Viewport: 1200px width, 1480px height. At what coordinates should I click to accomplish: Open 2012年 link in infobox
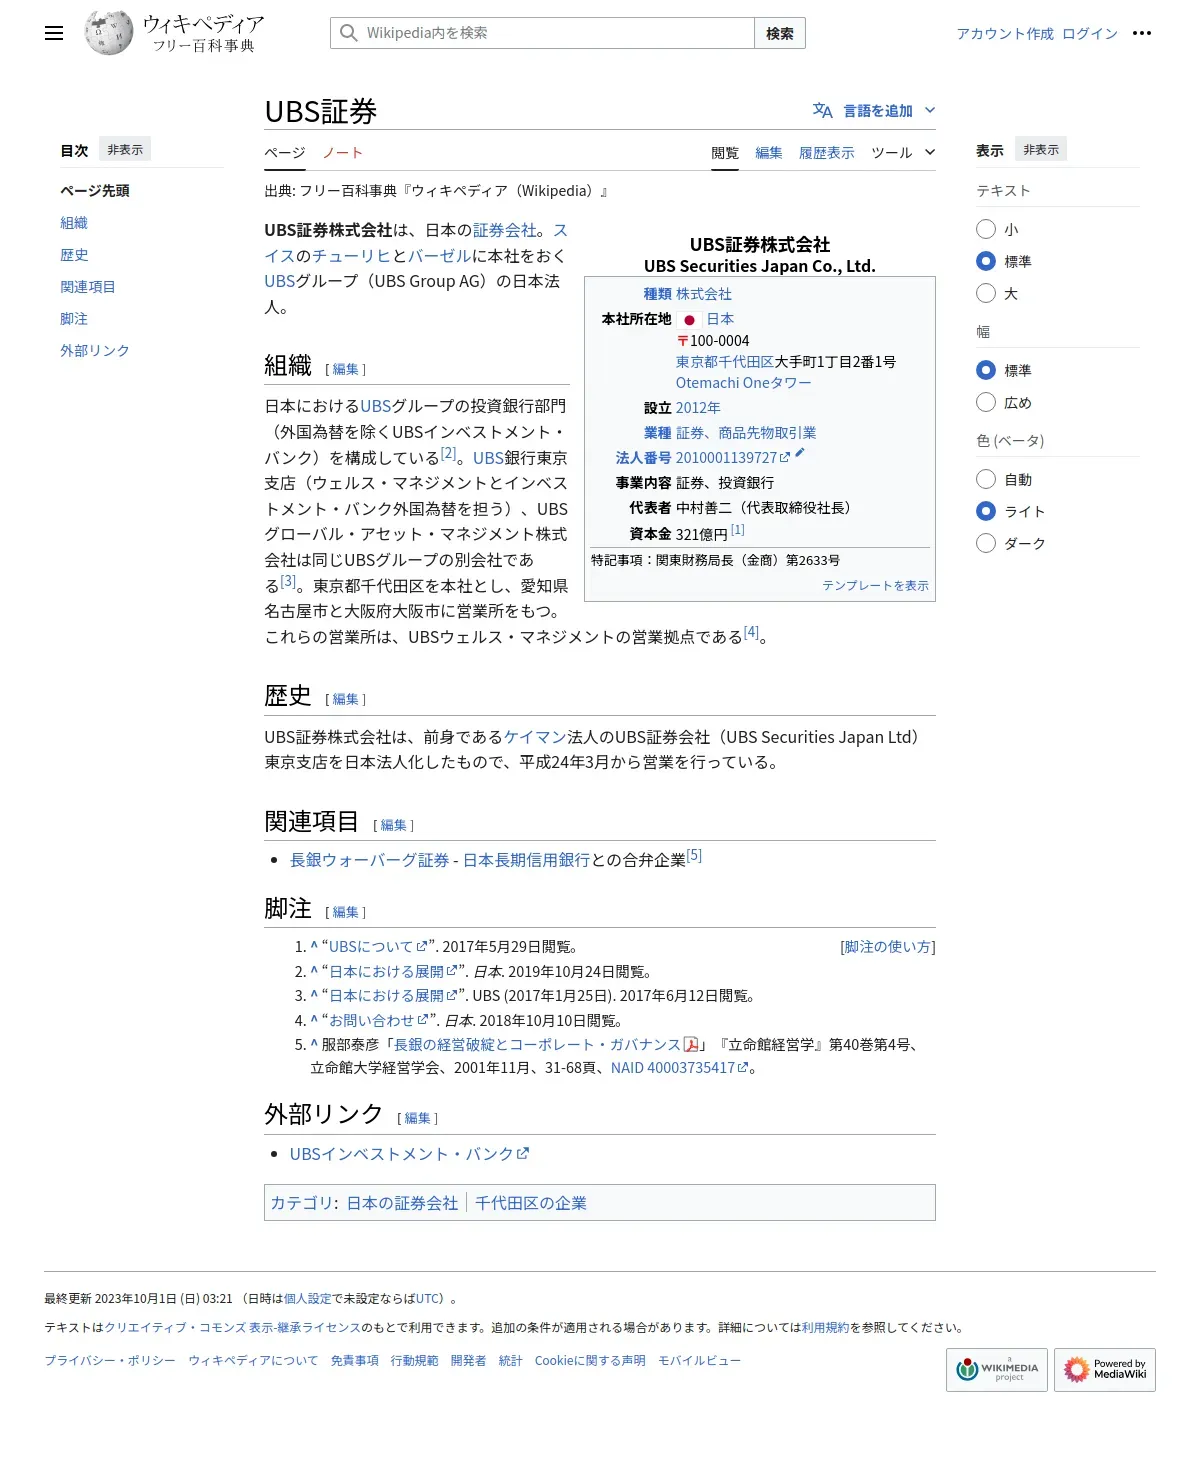(698, 408)
